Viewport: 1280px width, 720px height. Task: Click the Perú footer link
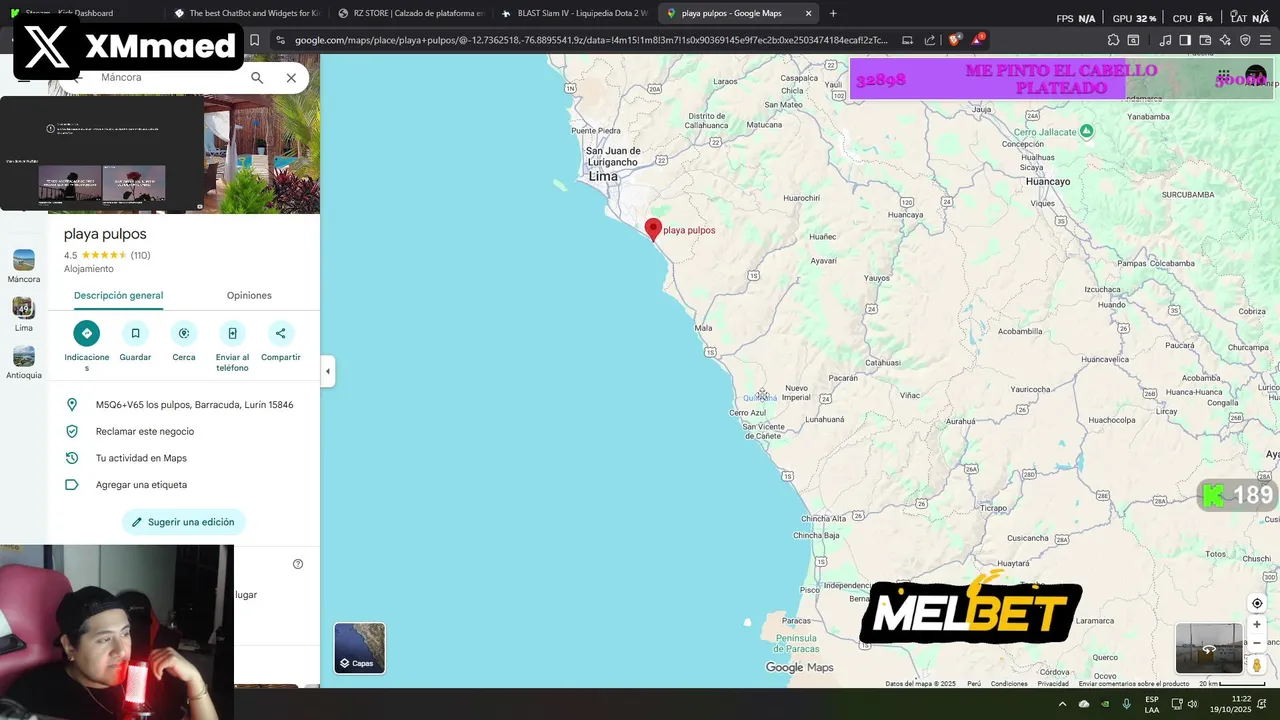[974, 684]
